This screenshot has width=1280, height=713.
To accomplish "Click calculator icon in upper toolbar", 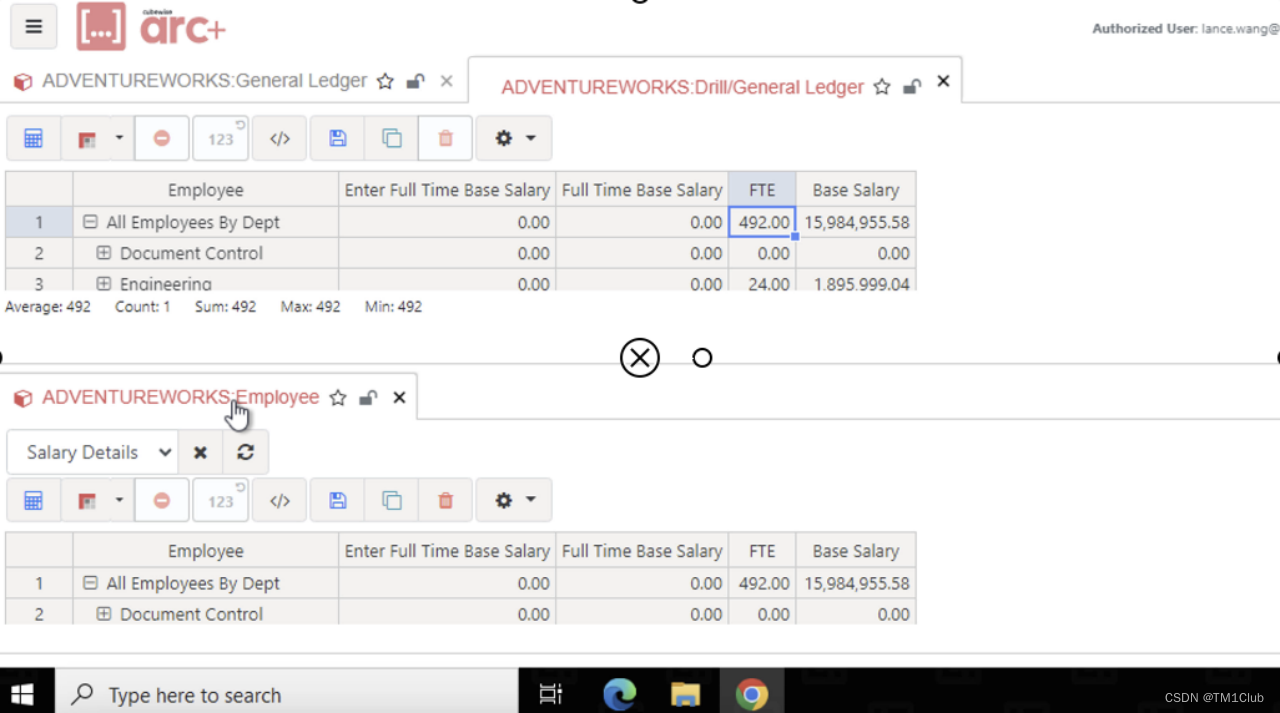I will (33, 139).
